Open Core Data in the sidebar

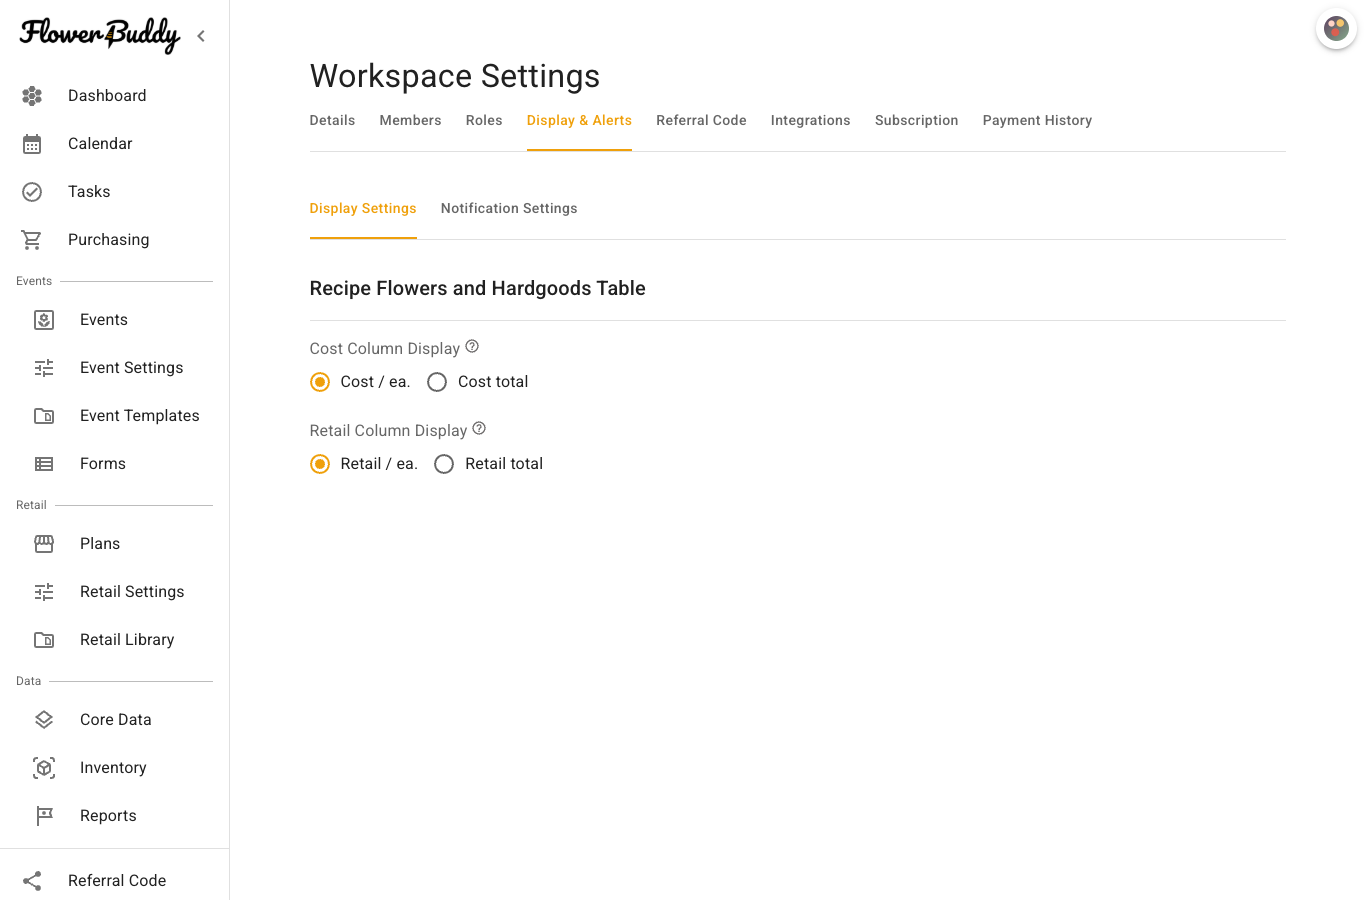[115, 720]
